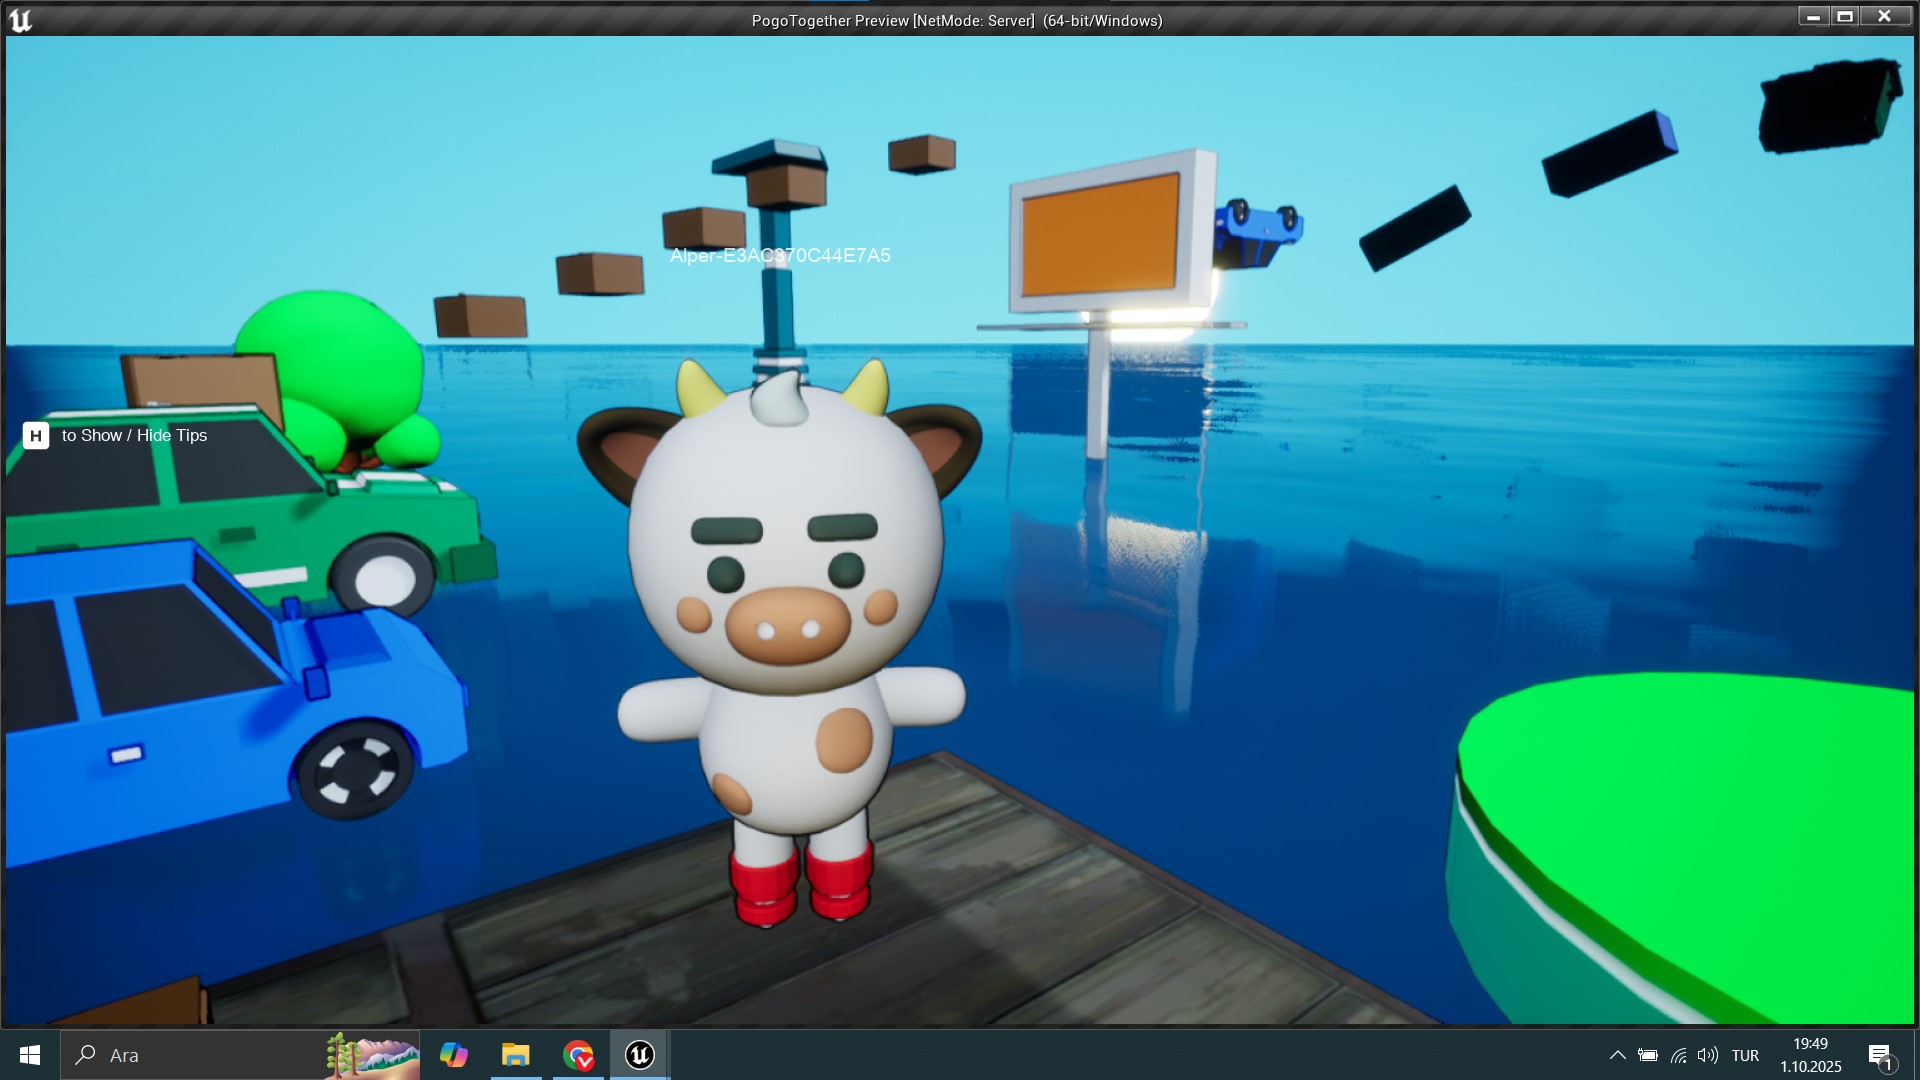The height and width of the screenshot is (1080, 1920).
Task: Open File Explorer from the taskbar
Action: click(515, 1055)
